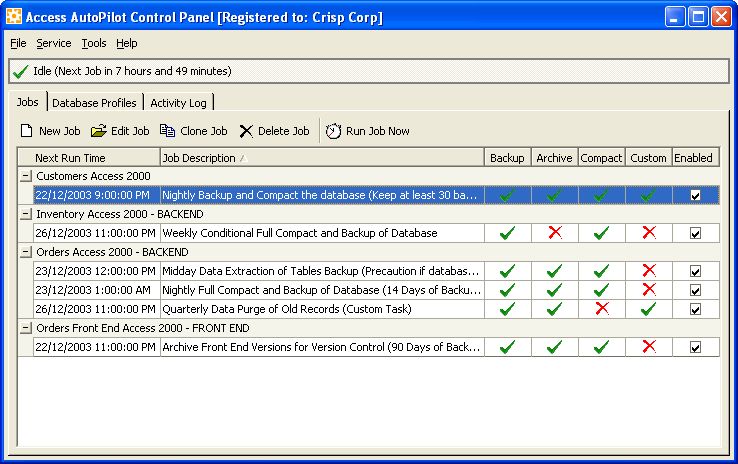The image size is (738, 464).
Task: Select the Nightly Full Compact and Backup row
Action: [320, 290]
